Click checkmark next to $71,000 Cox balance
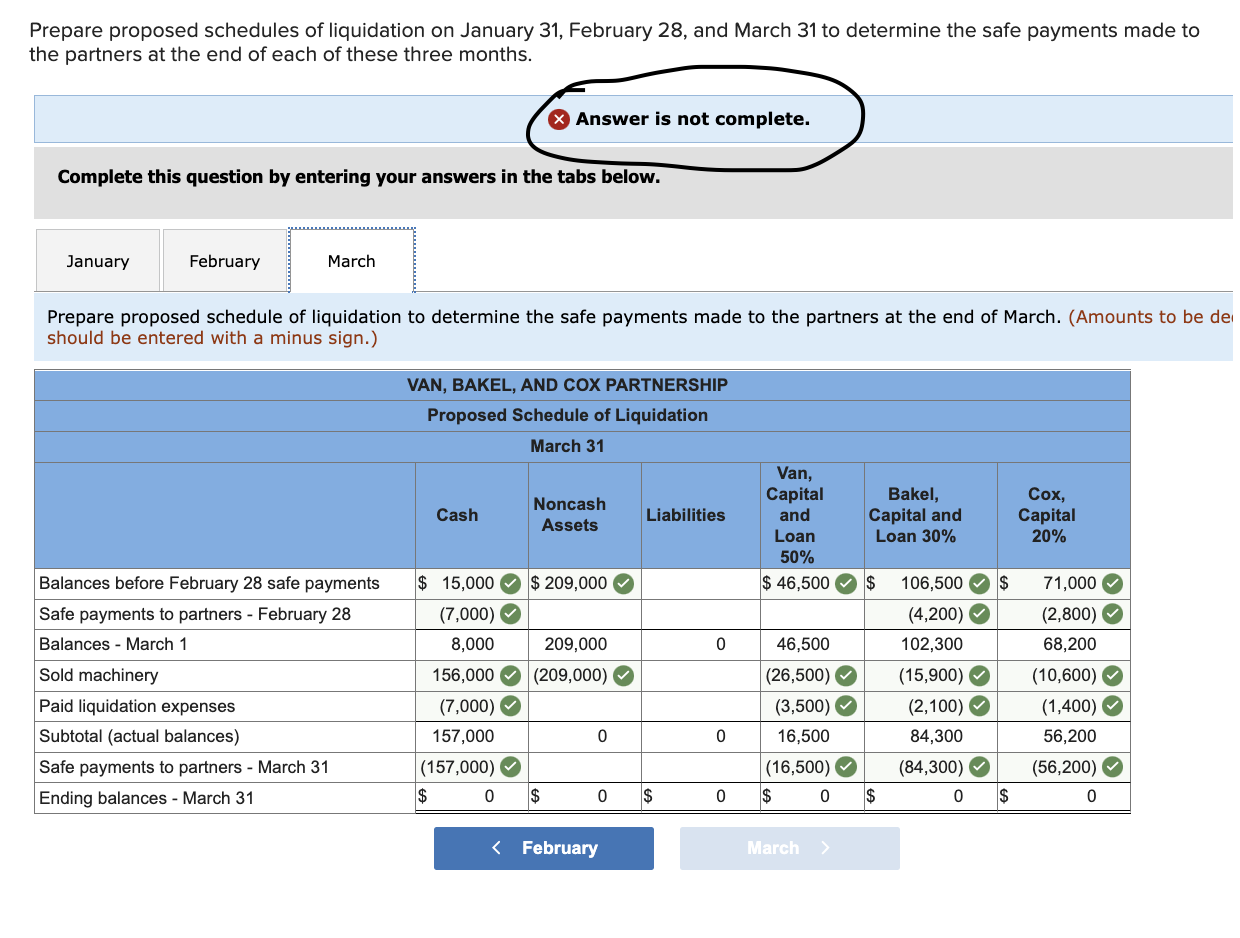The width and height of the screenshot is (1240, 938). pos(1110,583)
